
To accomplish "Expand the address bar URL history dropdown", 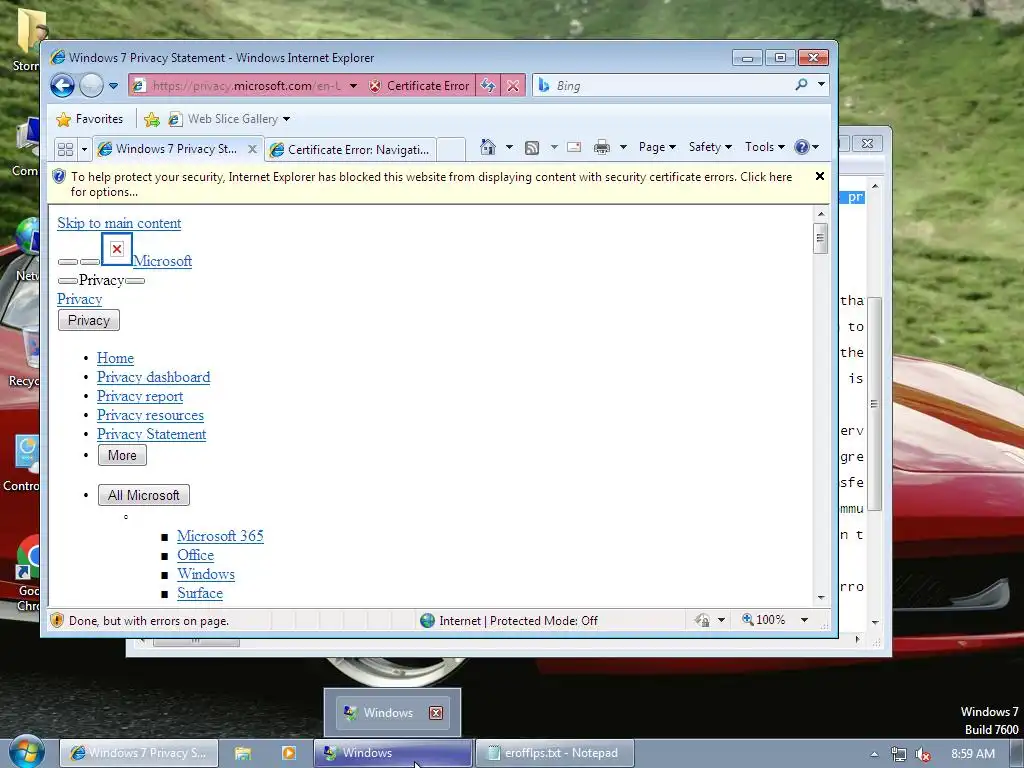I will (353, 86).
